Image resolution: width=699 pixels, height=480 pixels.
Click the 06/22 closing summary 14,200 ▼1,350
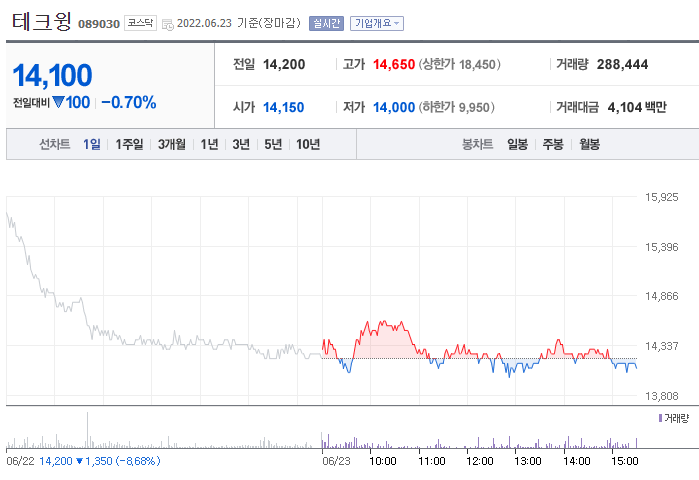pyautogui.click(x=100, y=461)
